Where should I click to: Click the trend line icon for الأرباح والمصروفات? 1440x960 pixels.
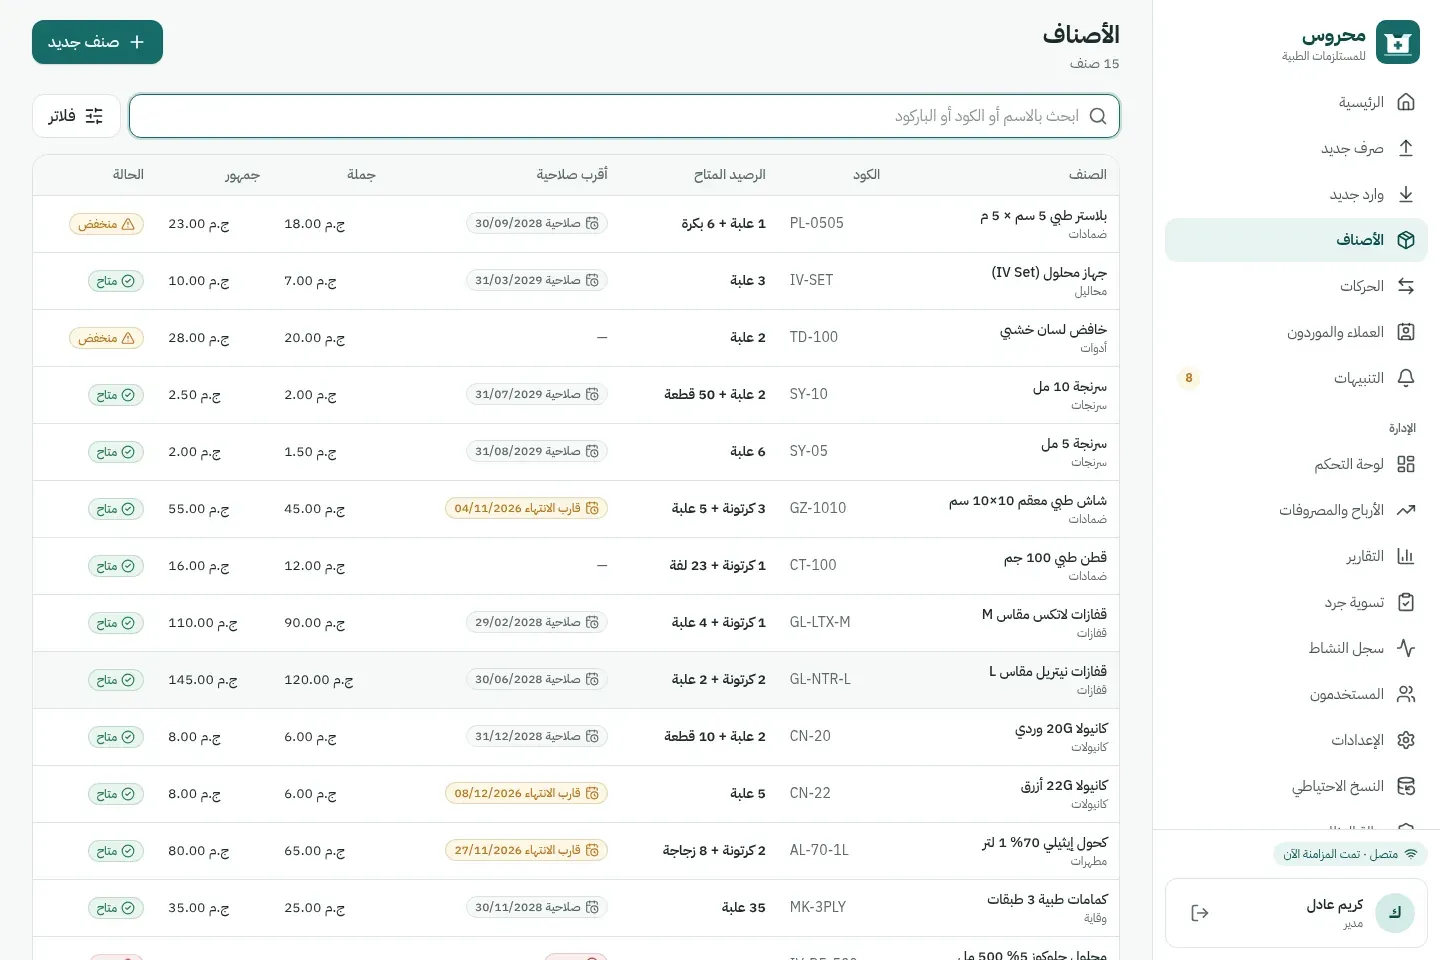click(x=1405, y=510)
